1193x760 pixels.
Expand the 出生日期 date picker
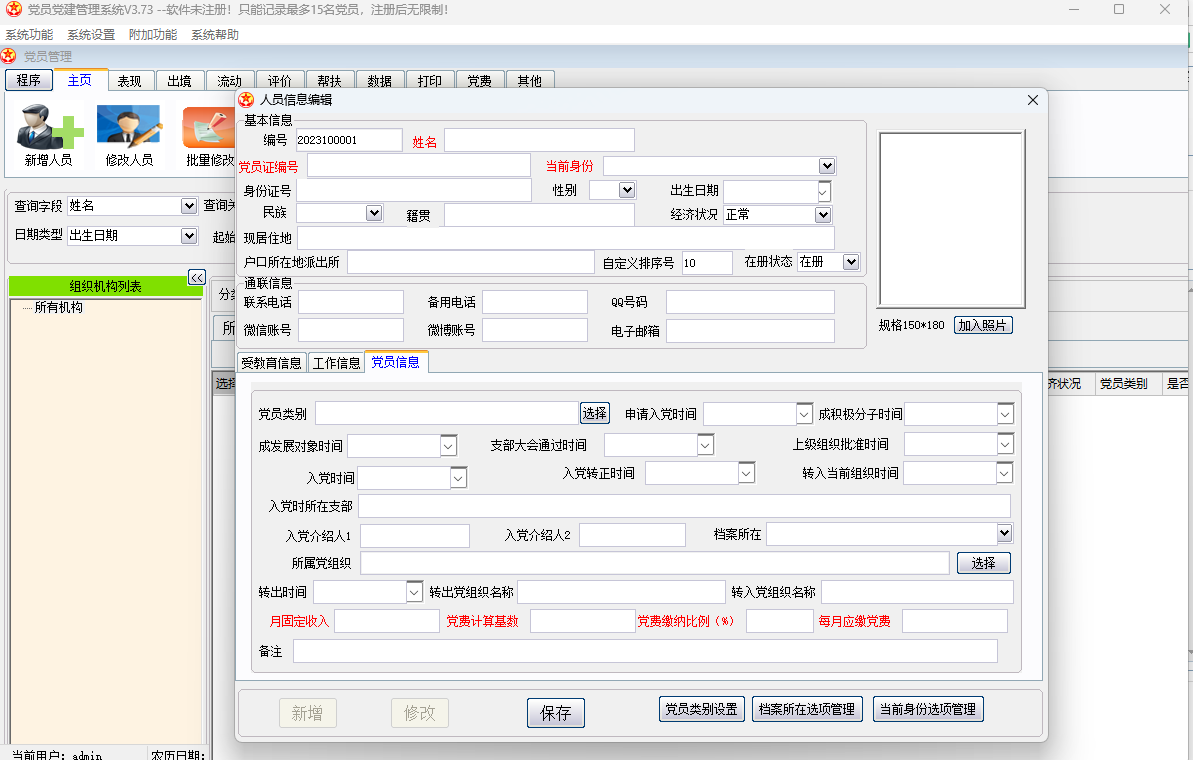click(823, 192)
